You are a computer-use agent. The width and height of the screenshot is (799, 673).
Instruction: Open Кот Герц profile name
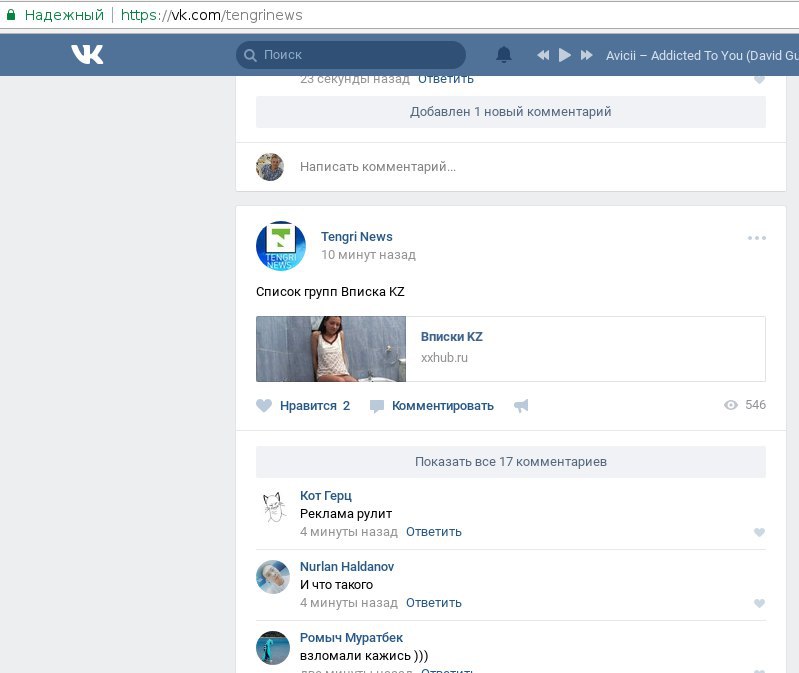pos(326,496)
